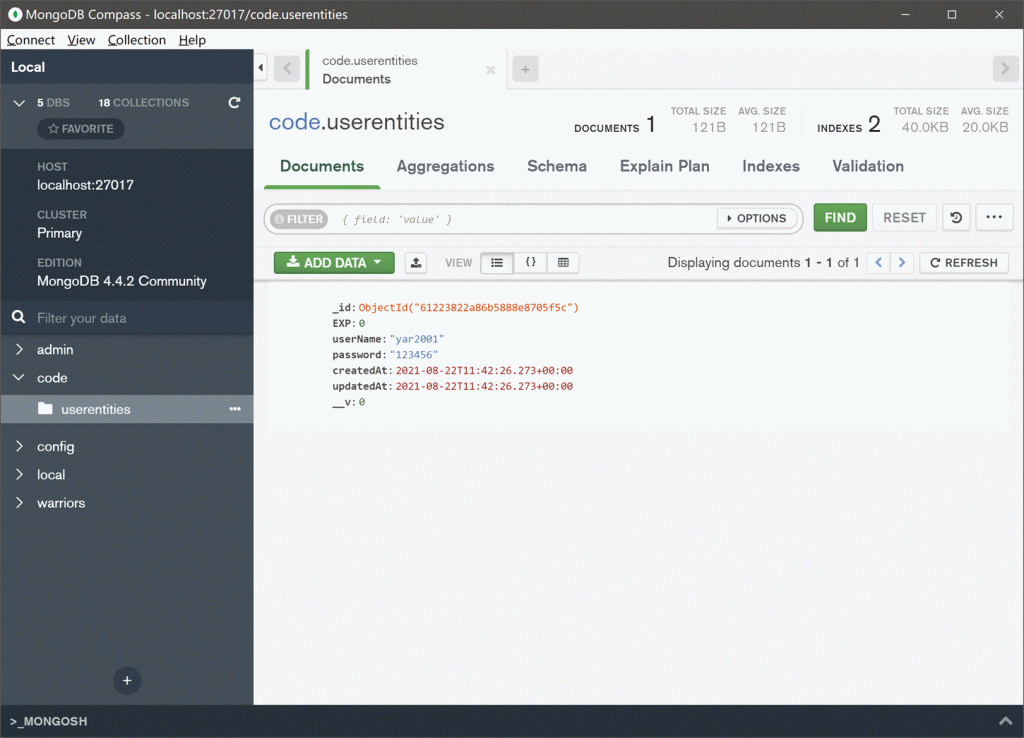Screen dimensions: 1024x738
Task: Close the code.userentities tab
Action: [x=490, y=70]
